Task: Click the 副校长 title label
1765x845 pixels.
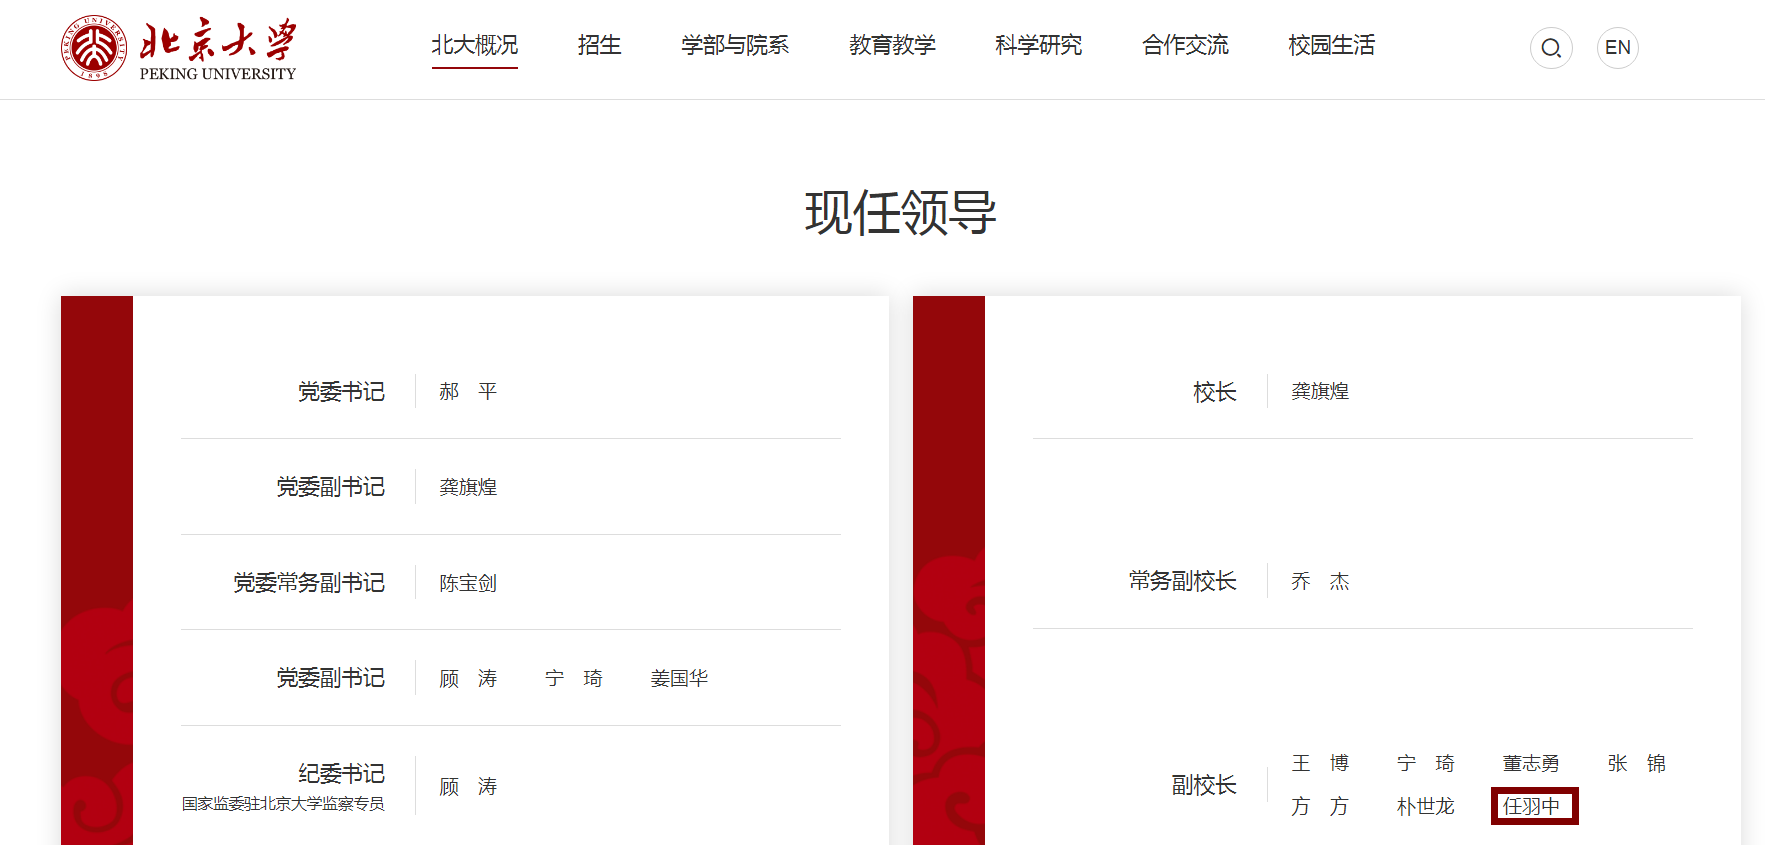Action: pyautogui.click(x=1204, y=785)
